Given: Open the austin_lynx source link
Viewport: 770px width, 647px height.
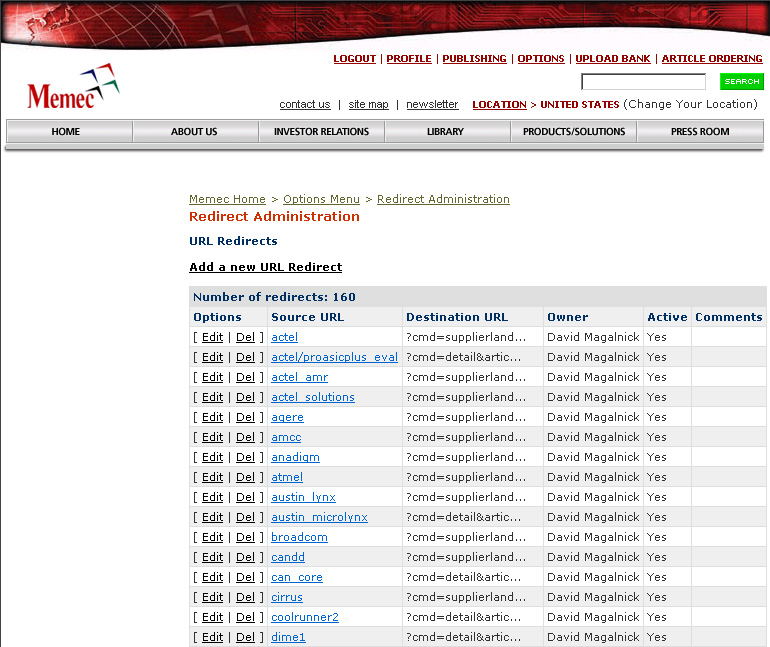Looking at the screenshot, I should click(x=303, y=497).
